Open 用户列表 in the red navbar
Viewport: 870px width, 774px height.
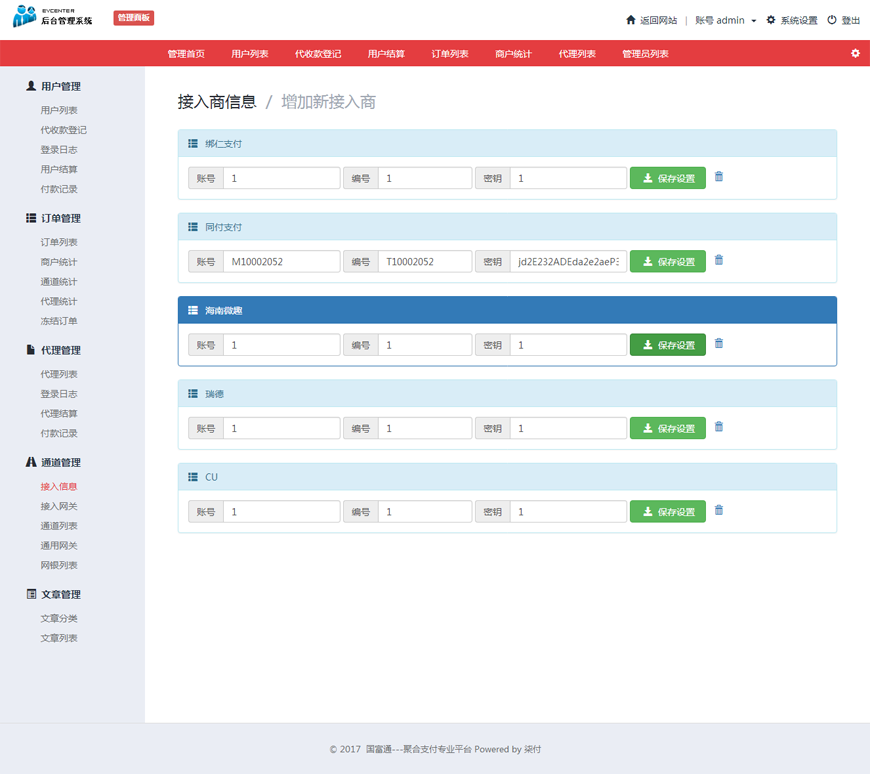coord(250,54)
